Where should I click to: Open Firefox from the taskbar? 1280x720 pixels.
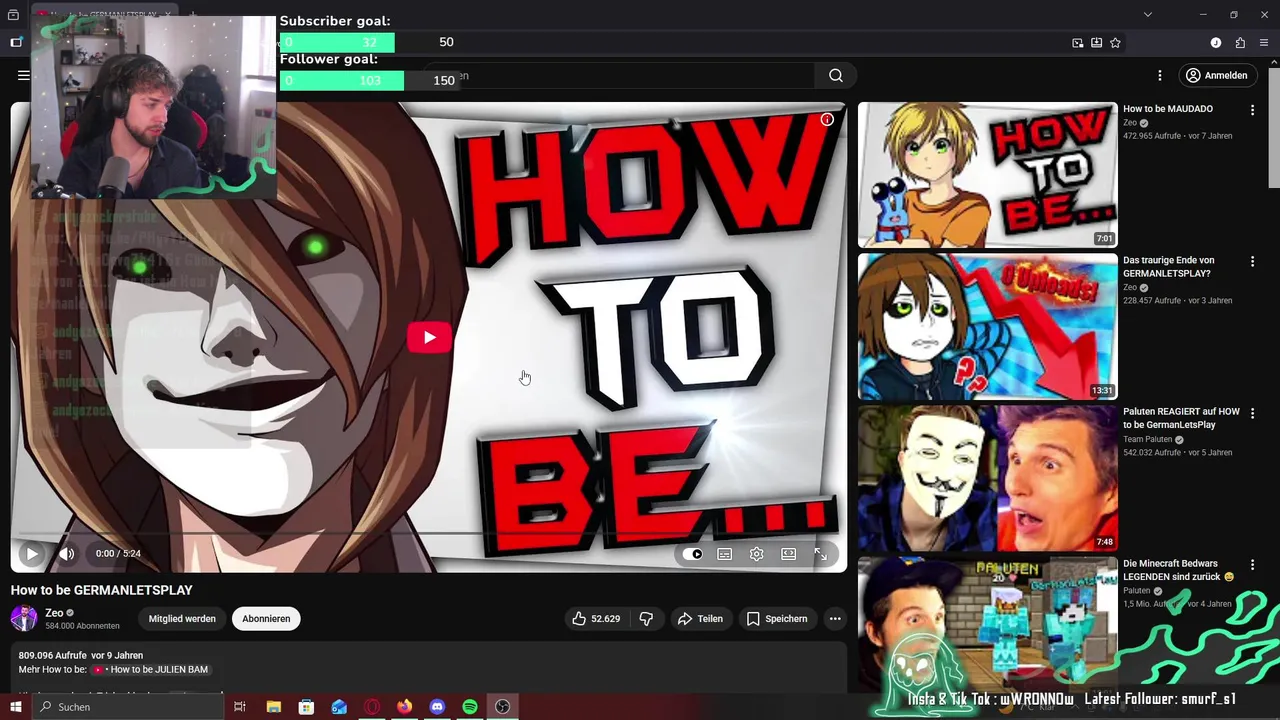(404, 707)
